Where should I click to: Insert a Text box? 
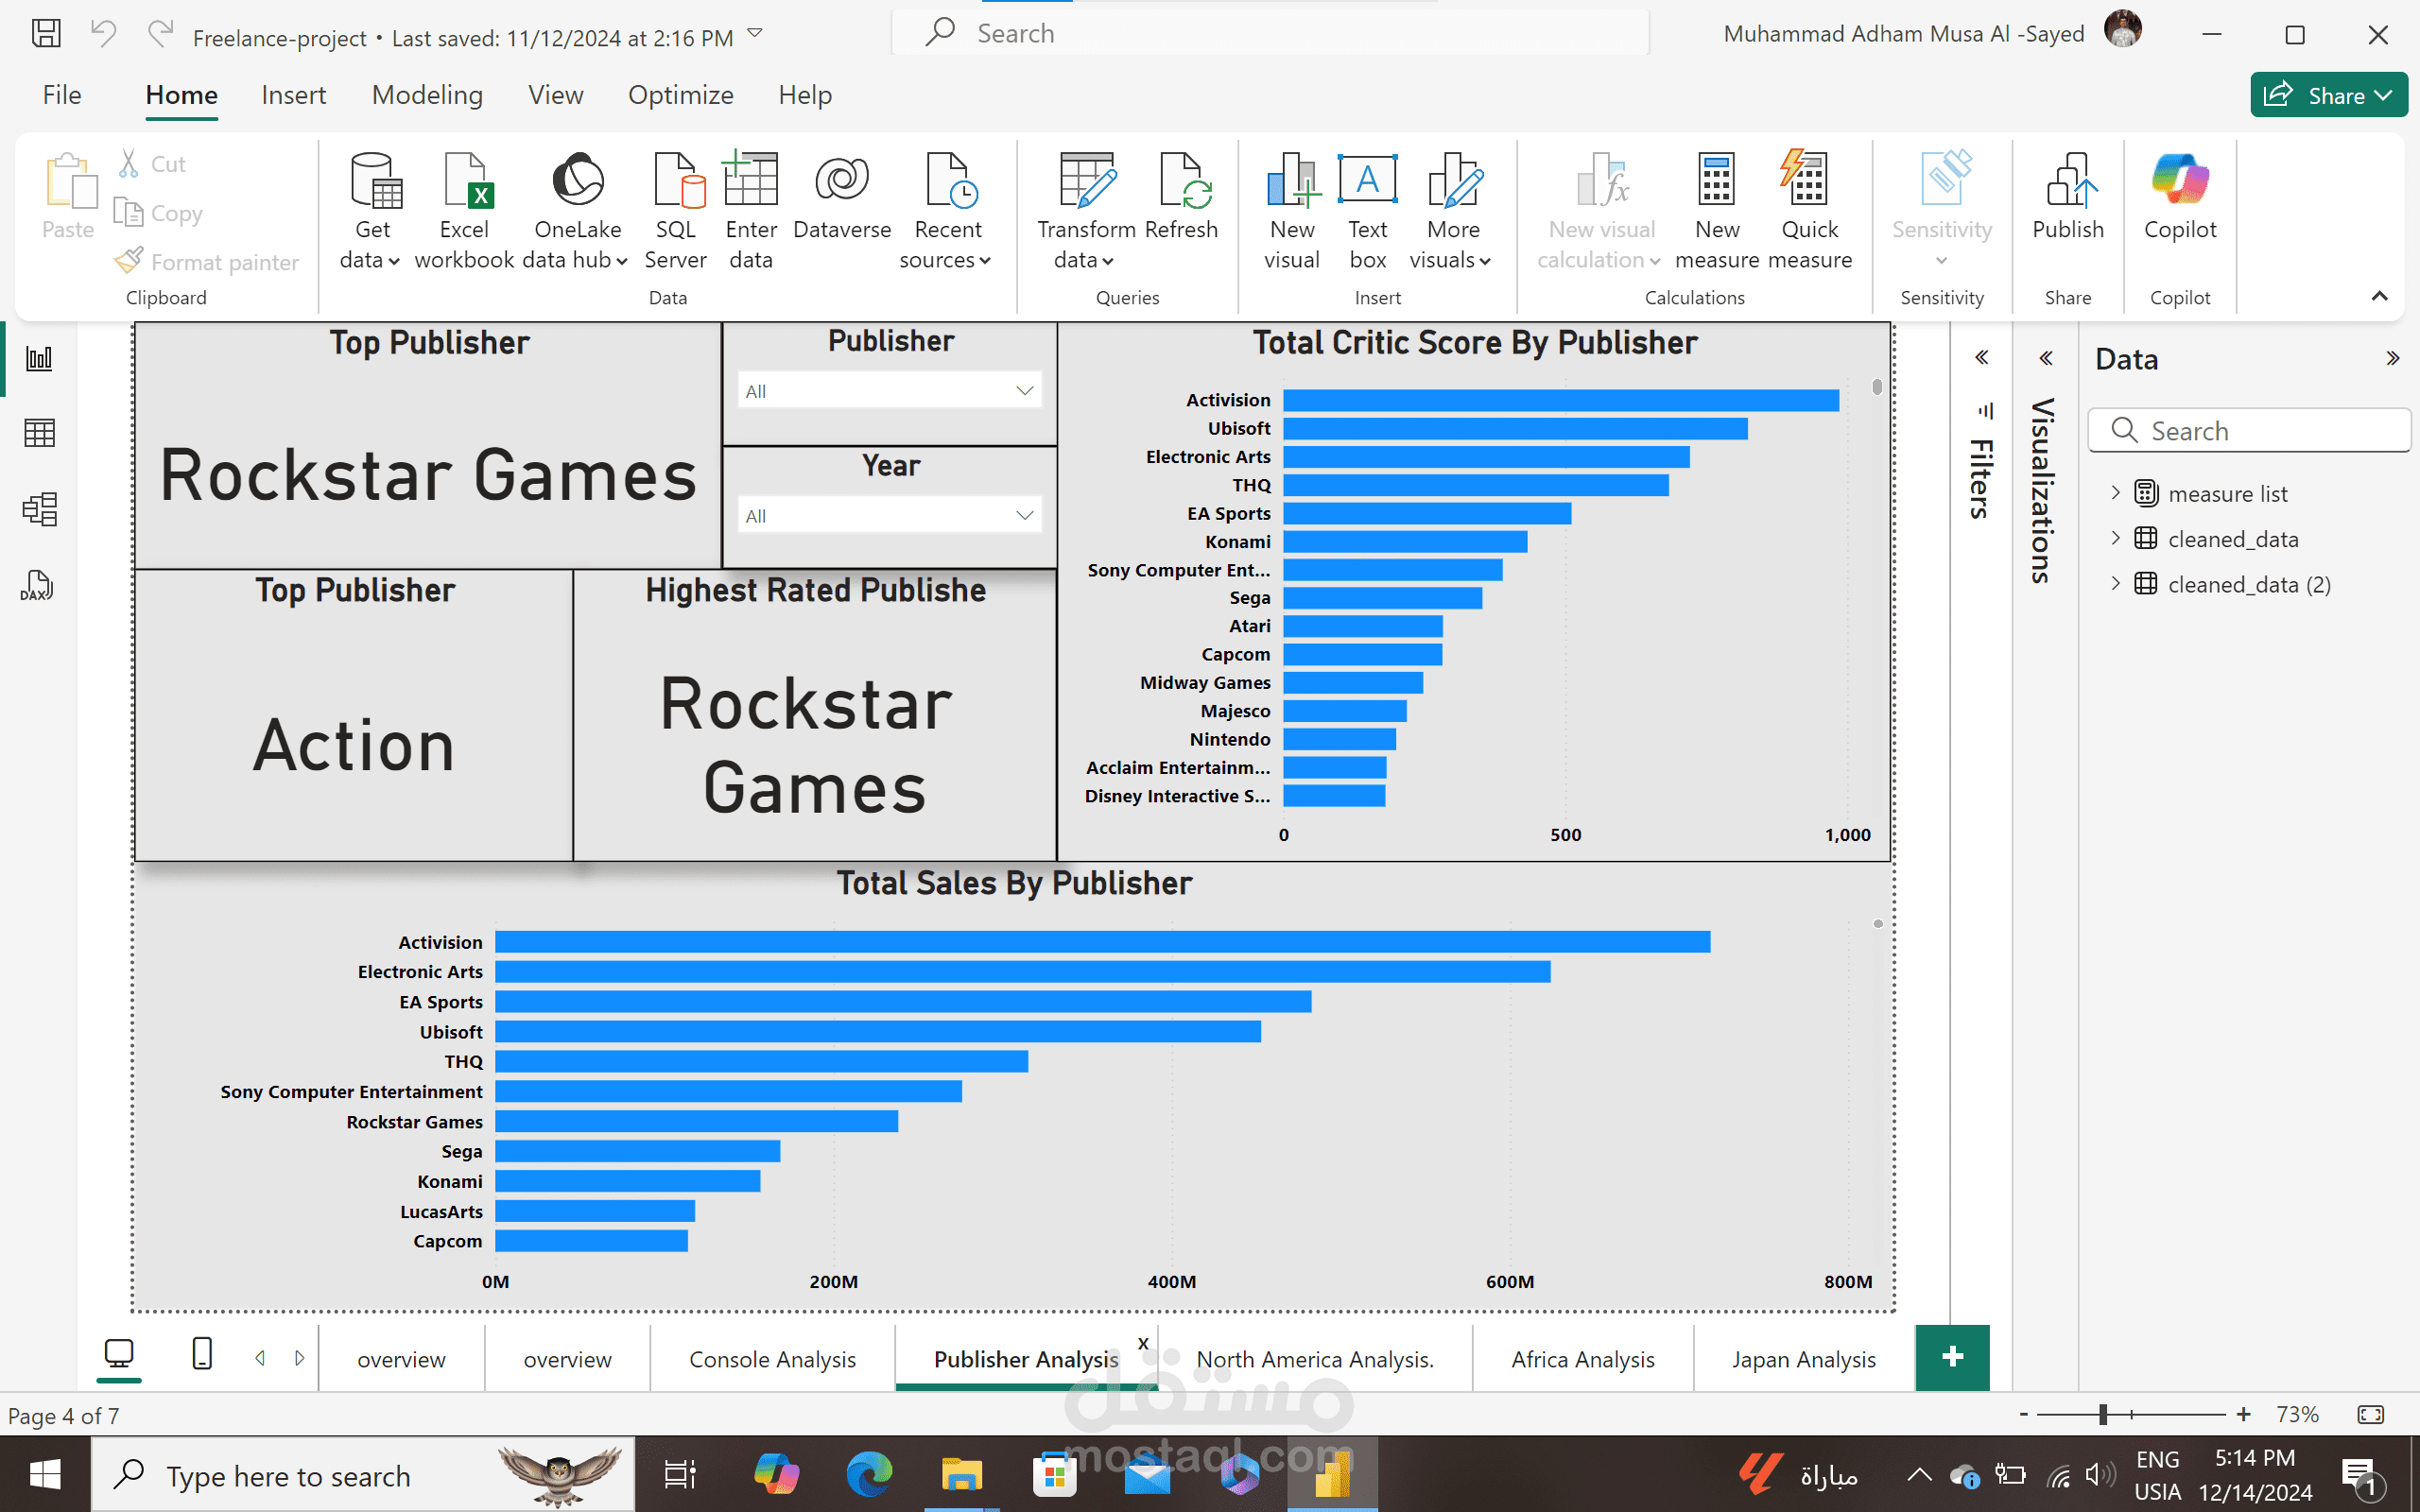(x=1367, y=211)
